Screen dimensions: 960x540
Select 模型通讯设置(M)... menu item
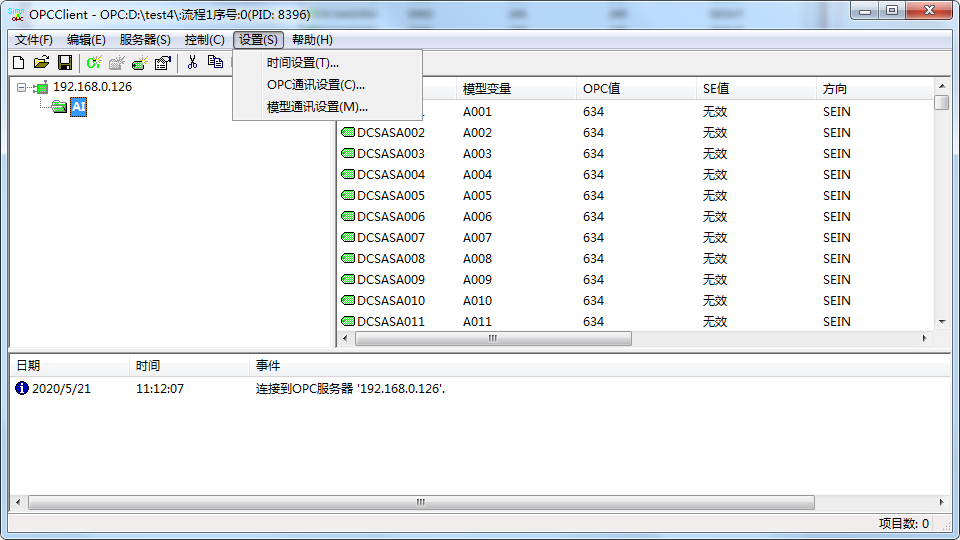pyautogui.click(x=317, y=107)
